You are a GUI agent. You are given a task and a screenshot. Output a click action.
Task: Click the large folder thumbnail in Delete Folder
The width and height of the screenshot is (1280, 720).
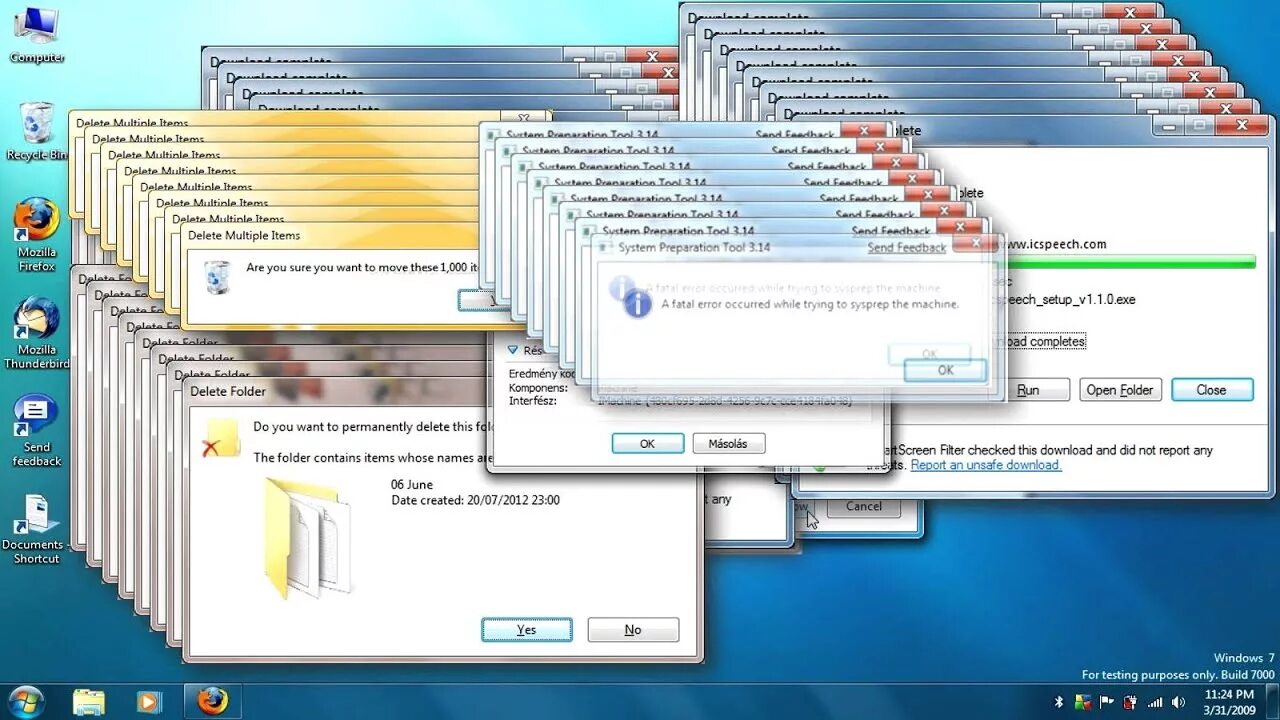click(308, 537)
